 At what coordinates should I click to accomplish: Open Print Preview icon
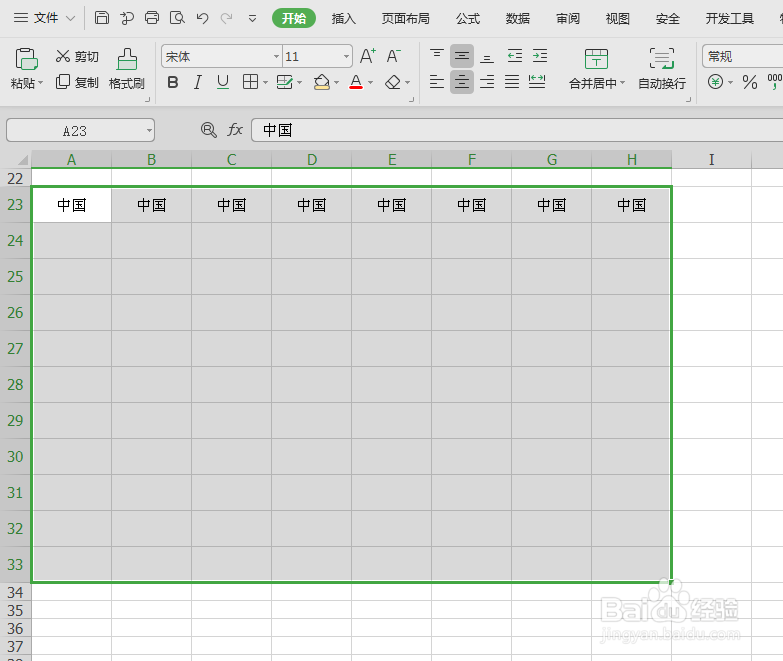[x=177, y=18]
